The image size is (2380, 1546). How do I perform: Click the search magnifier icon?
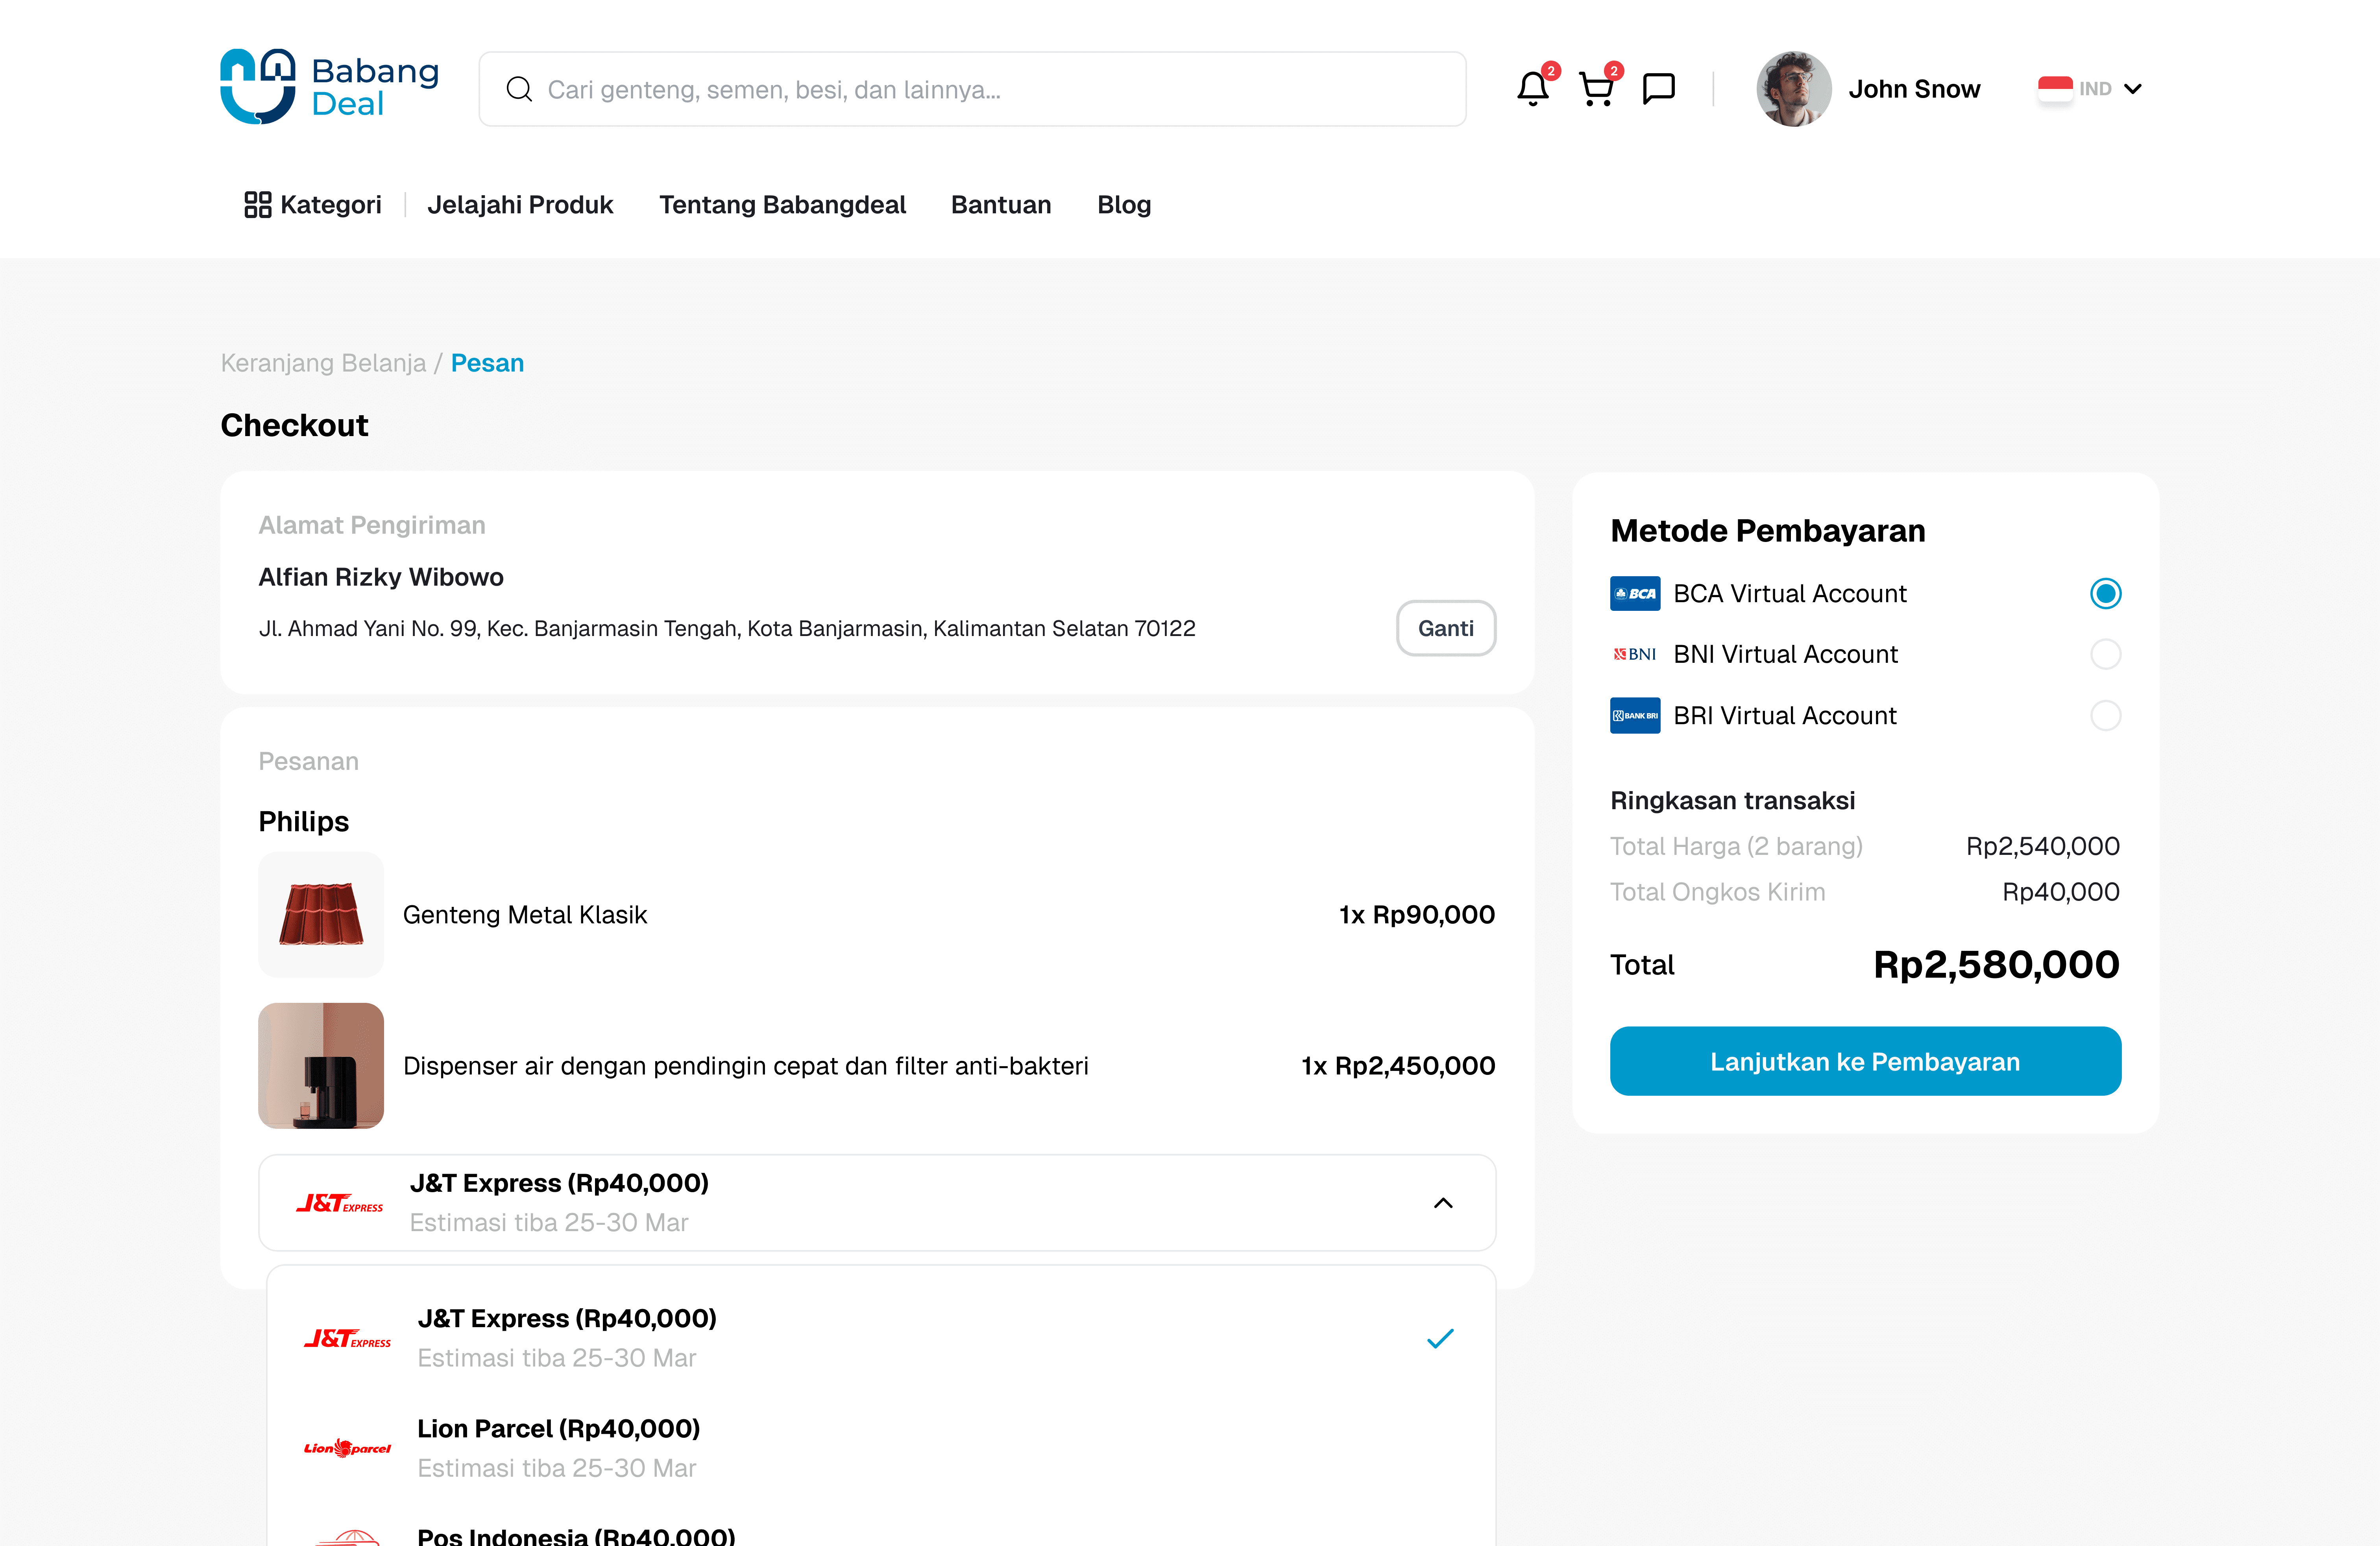519,89
